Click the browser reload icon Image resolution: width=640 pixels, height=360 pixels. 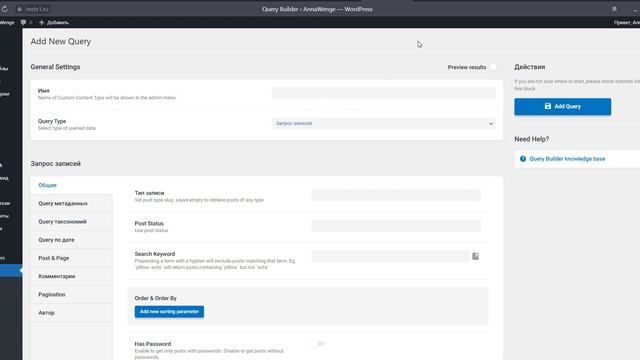click(x=4, y=9)
